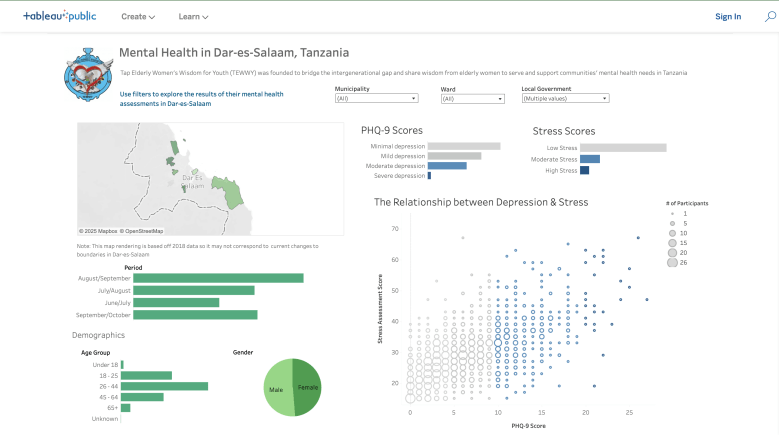Open the Create menu
Viewport: 779px width, 435px height.
138,17
